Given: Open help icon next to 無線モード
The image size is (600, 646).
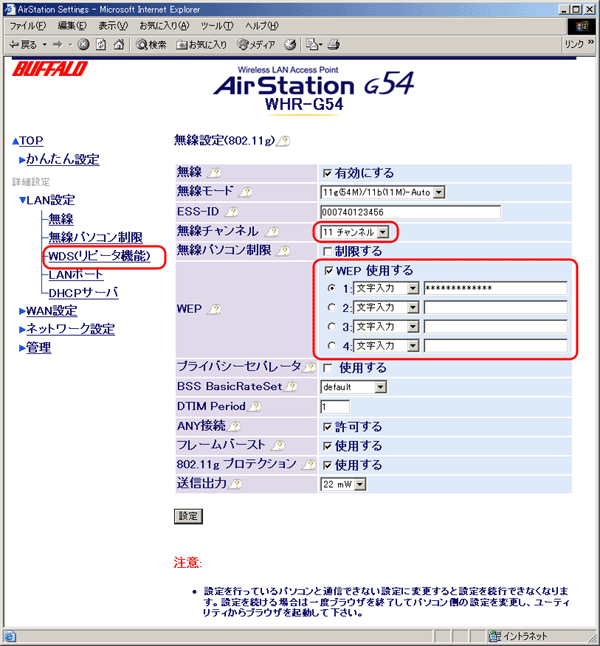Looking at the screenshot, I should [x=246, y=192].
